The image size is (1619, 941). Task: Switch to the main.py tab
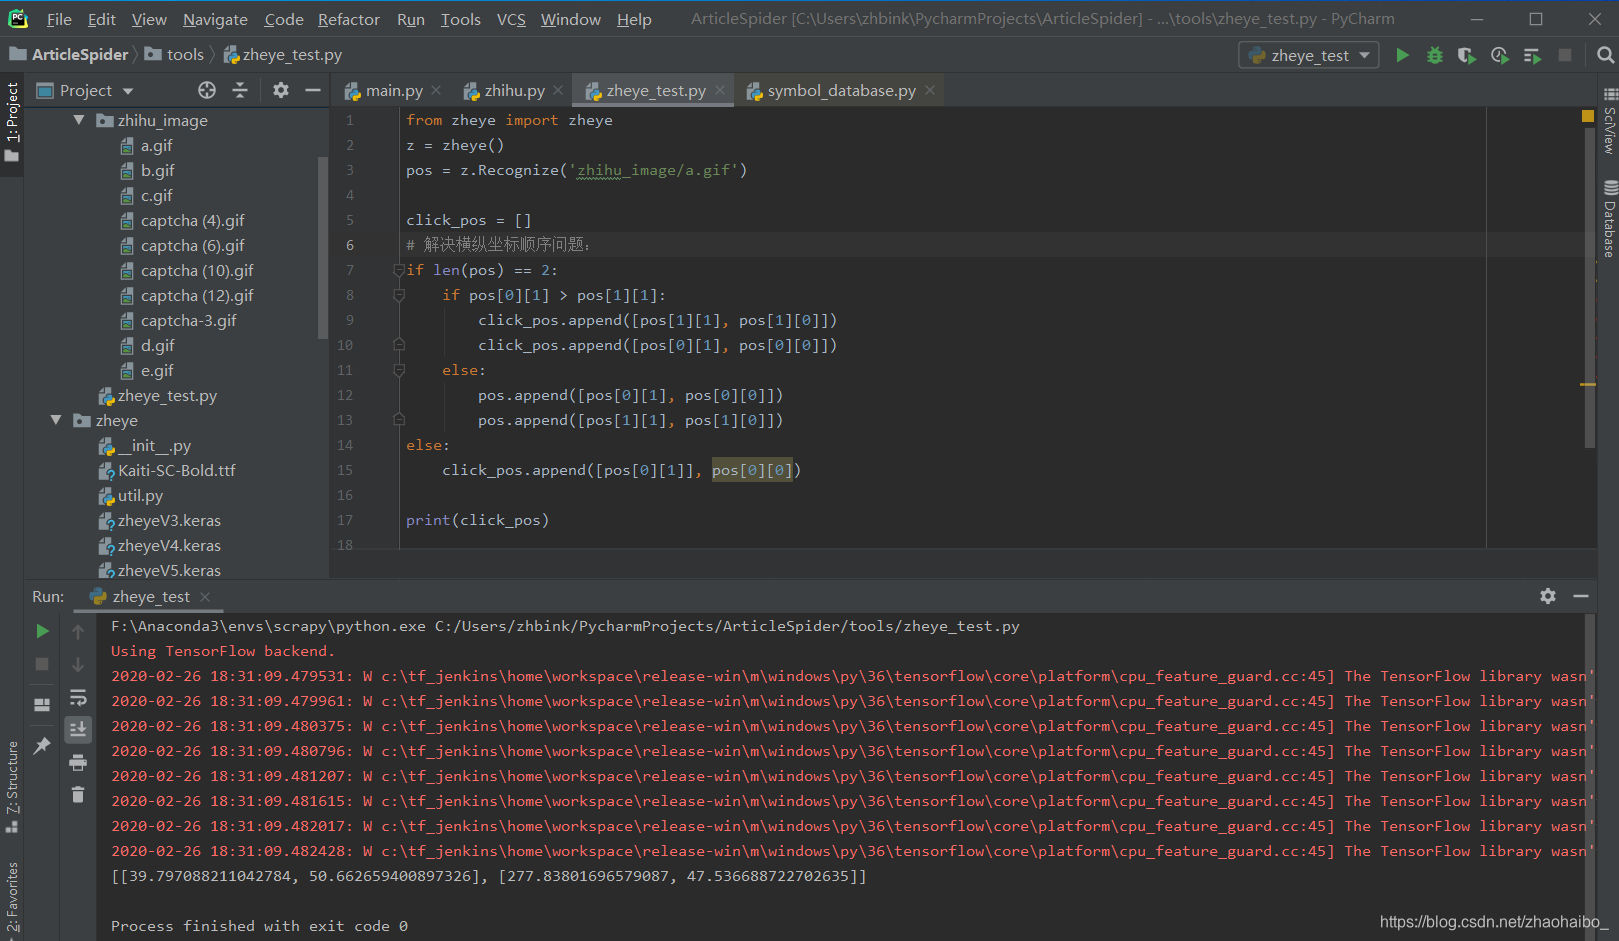click(393, 90)
